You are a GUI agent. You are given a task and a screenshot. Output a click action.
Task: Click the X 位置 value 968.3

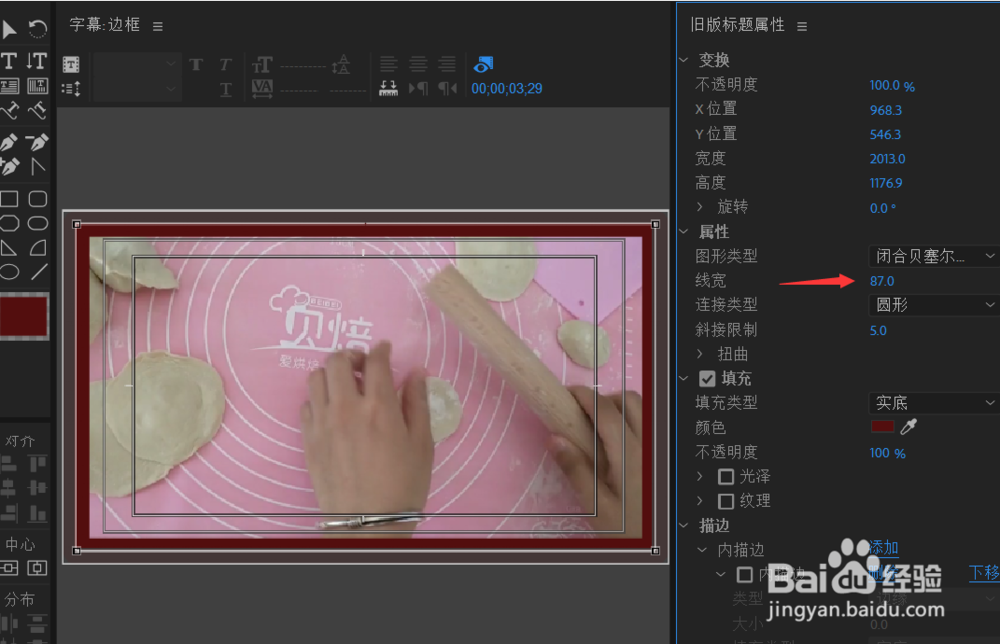886,110
